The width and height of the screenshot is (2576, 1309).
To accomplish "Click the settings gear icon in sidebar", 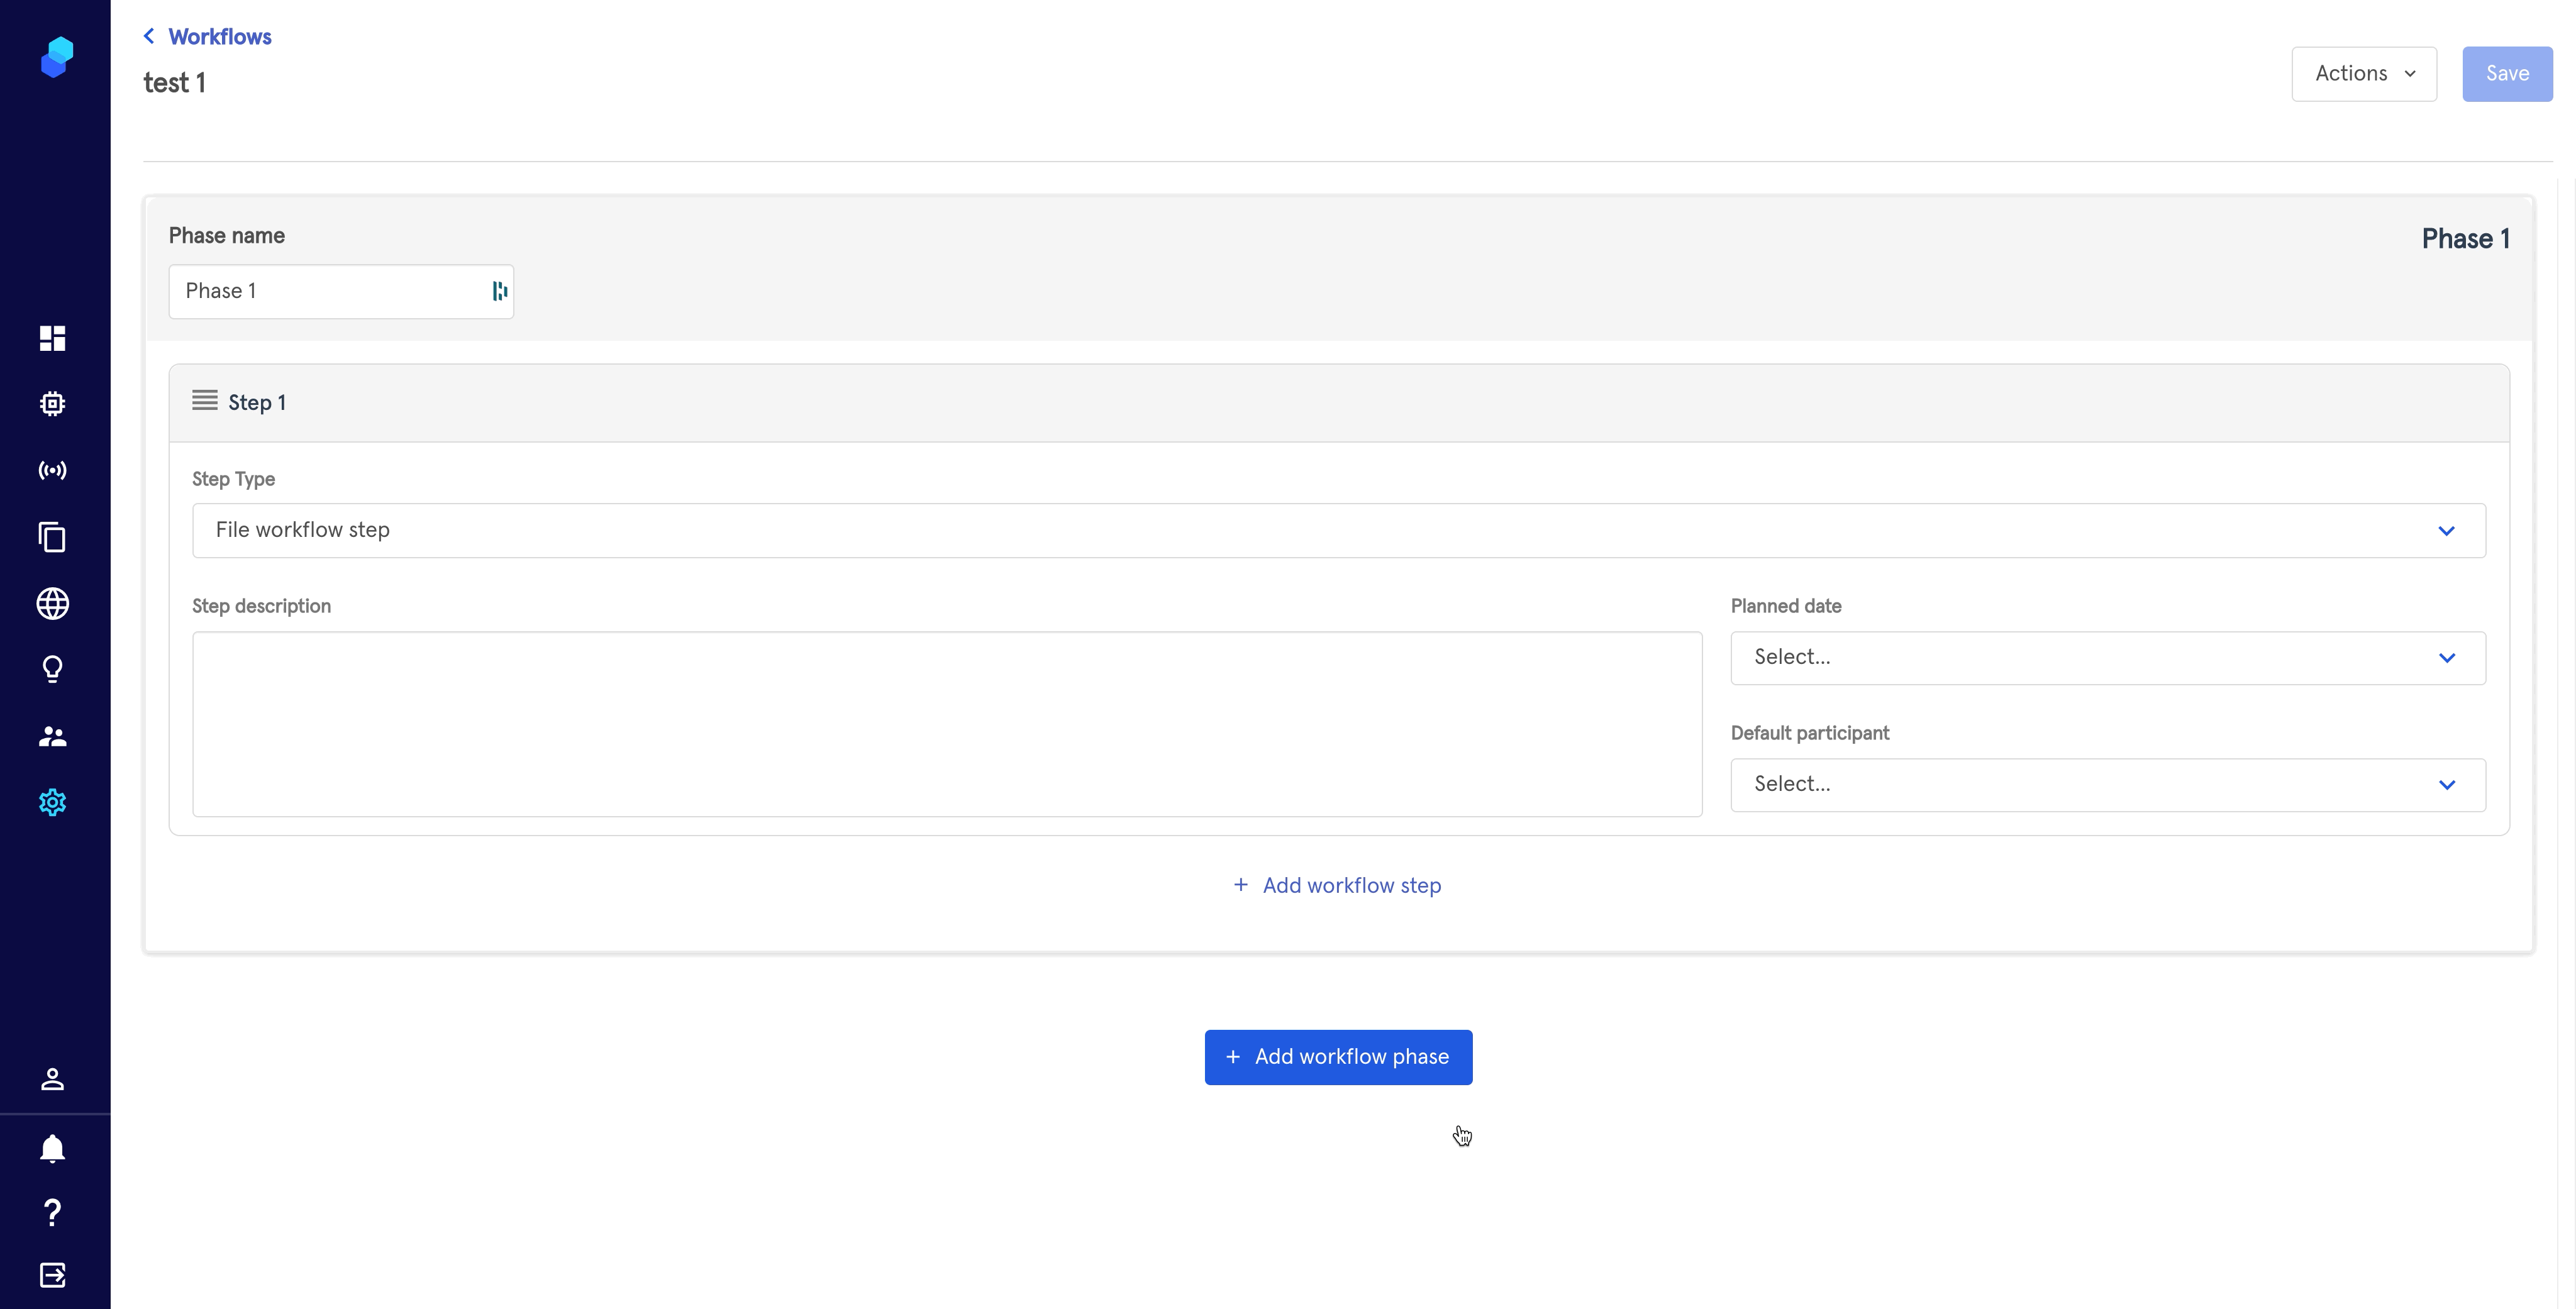I will point(52,802).
